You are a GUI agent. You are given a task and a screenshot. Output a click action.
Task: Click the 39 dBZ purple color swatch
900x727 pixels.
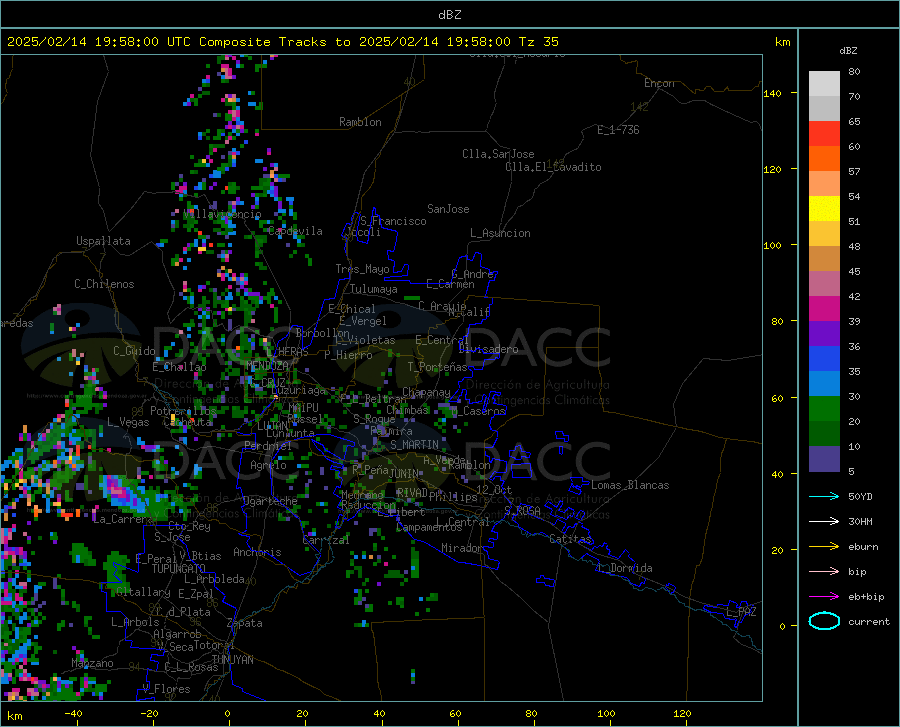(824, 334)
